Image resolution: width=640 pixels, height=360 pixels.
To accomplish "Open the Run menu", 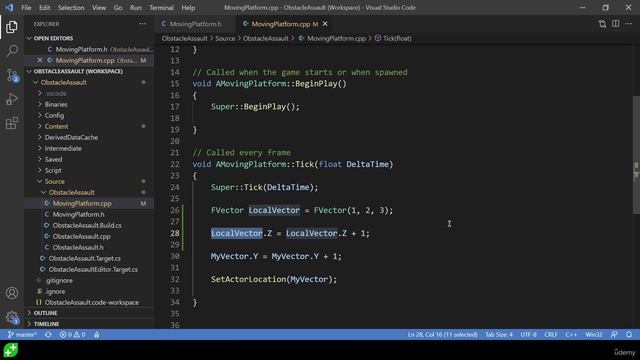I will [x=136, y=8].
